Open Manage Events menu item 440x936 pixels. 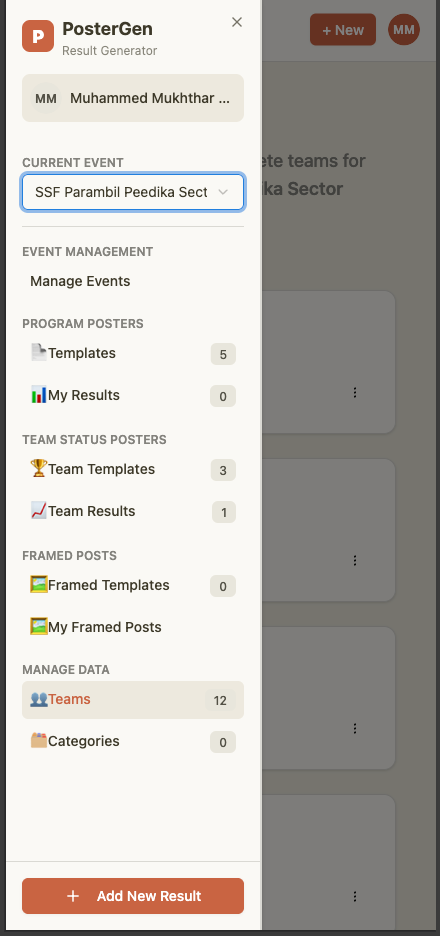80,281
